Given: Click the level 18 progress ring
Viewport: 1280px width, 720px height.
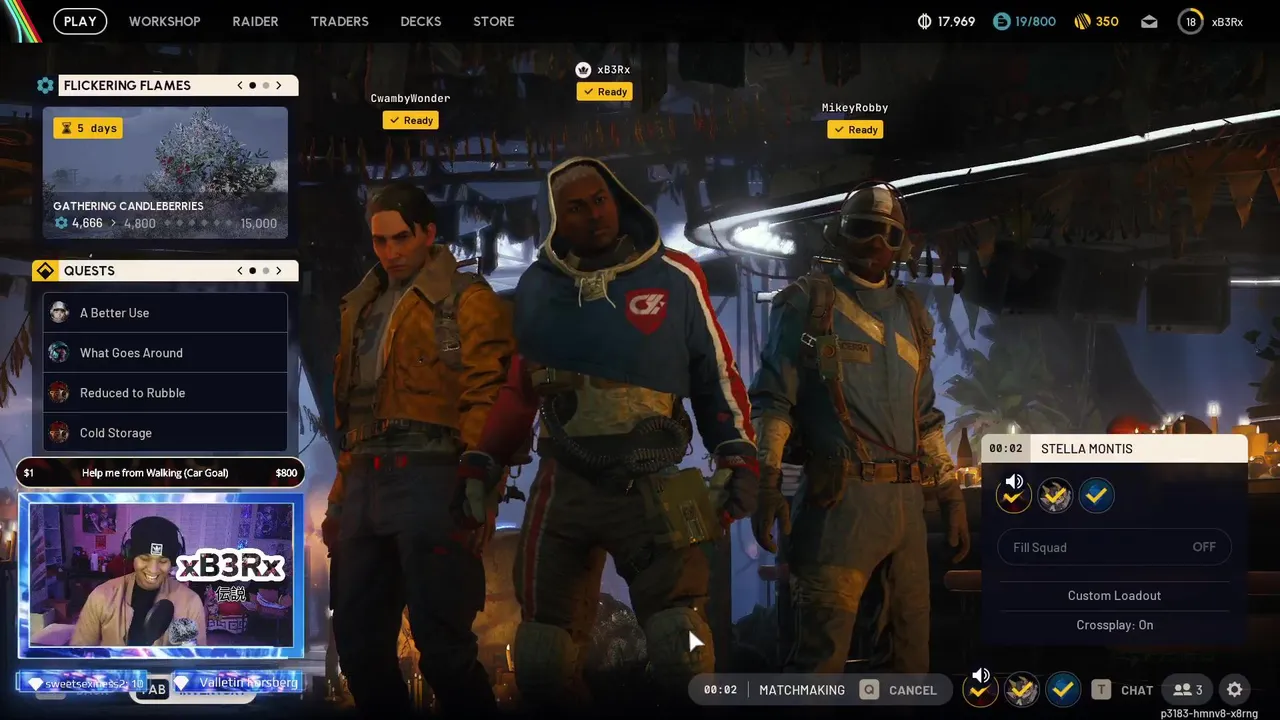Looking at the screenshot, I should [x=1190, y=21].
